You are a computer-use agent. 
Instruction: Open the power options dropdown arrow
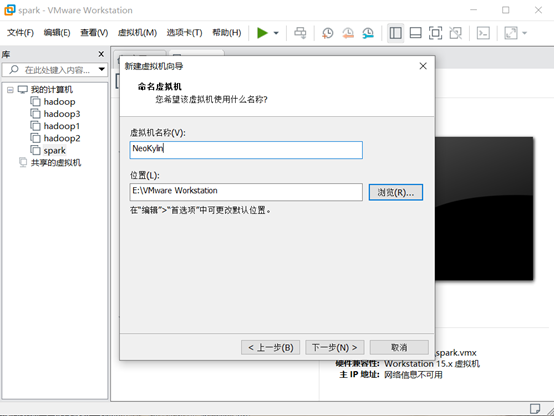276,33
